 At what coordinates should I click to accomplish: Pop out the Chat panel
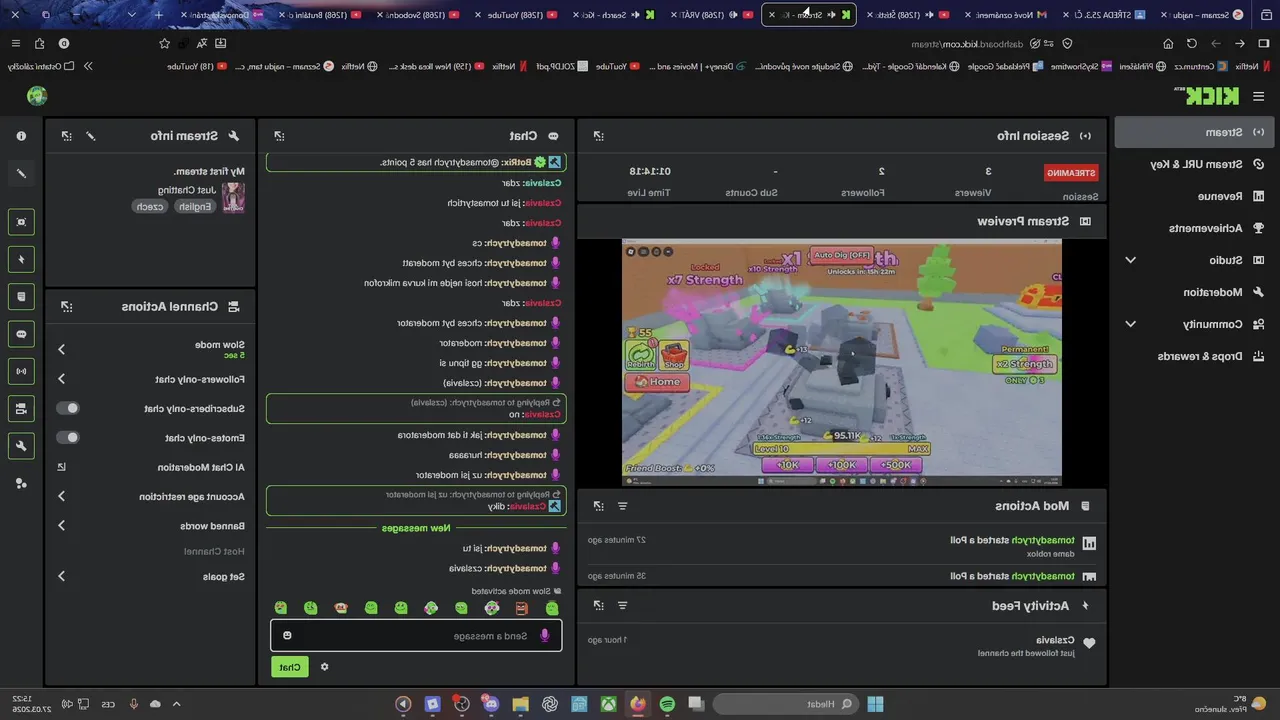point(279,136)
